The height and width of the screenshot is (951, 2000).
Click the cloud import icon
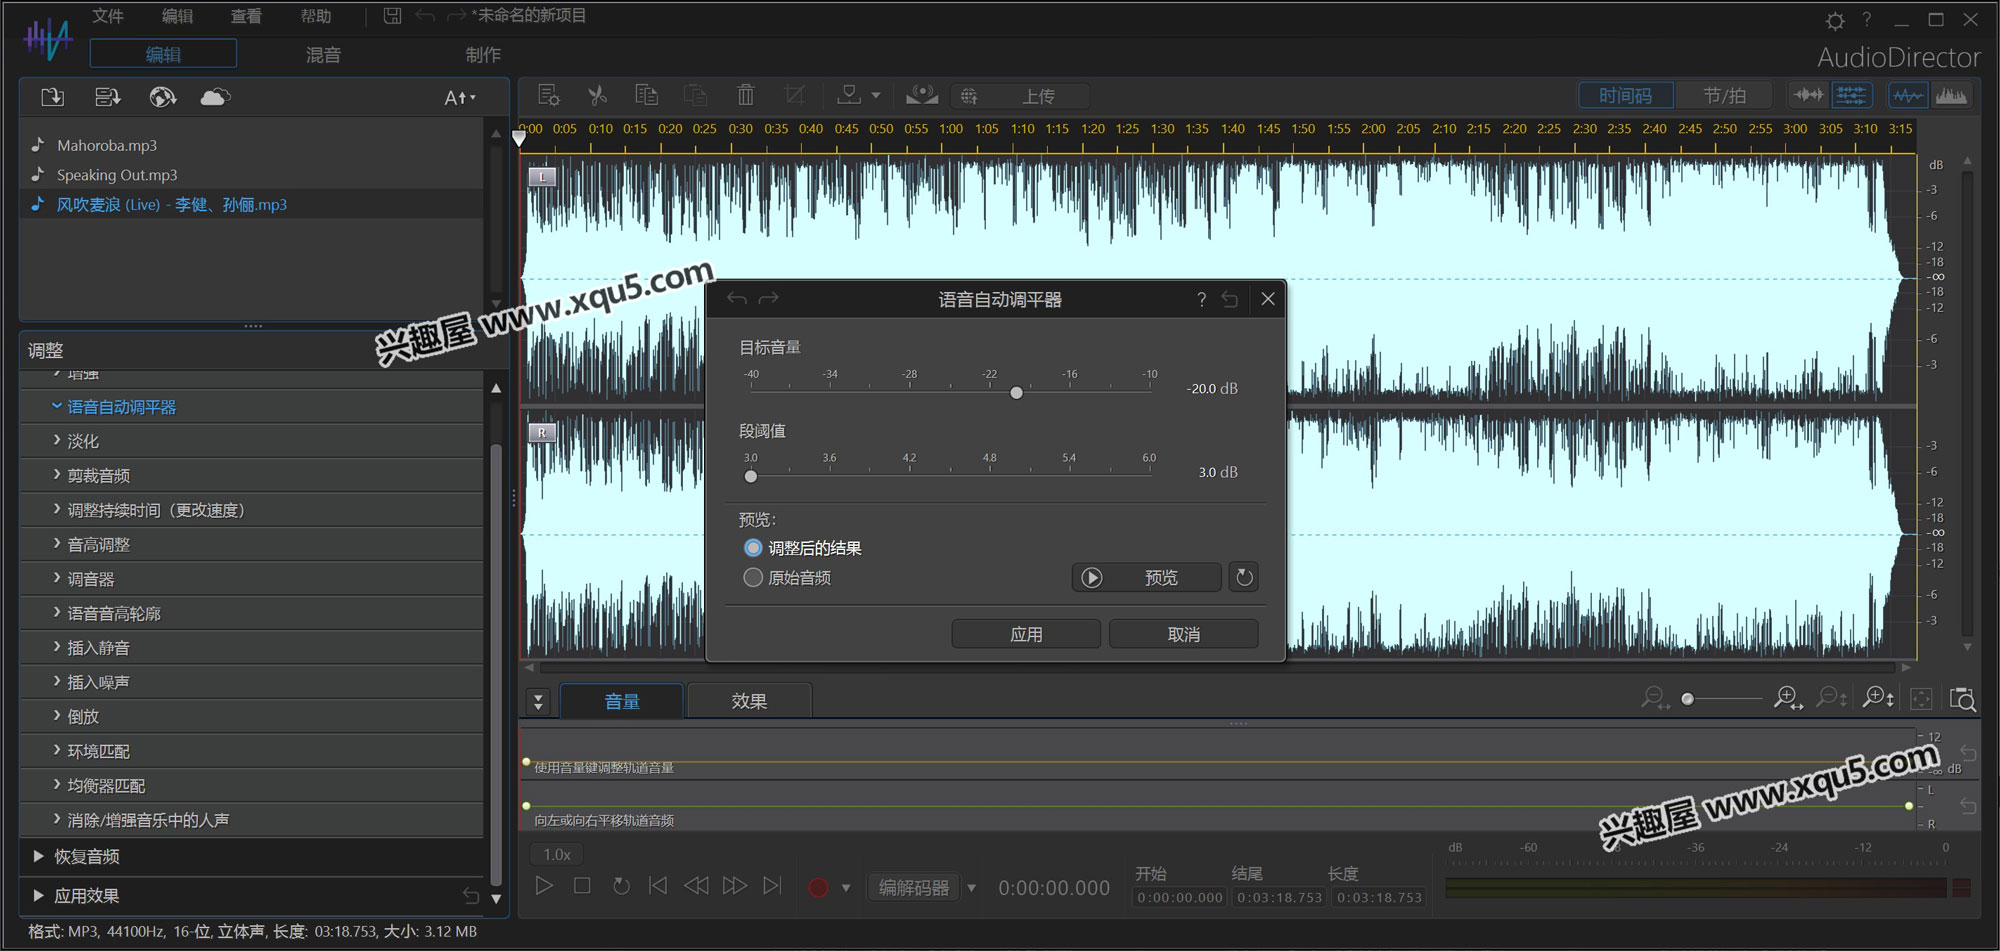click(215, 97)
